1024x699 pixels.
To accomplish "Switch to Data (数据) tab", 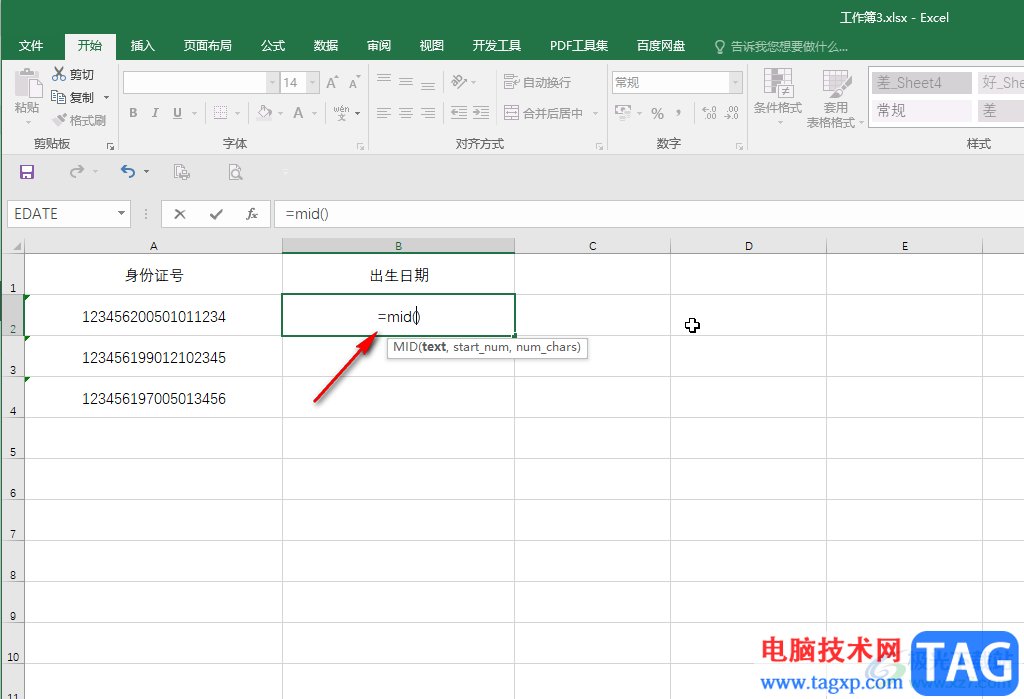I will [325, 46].
